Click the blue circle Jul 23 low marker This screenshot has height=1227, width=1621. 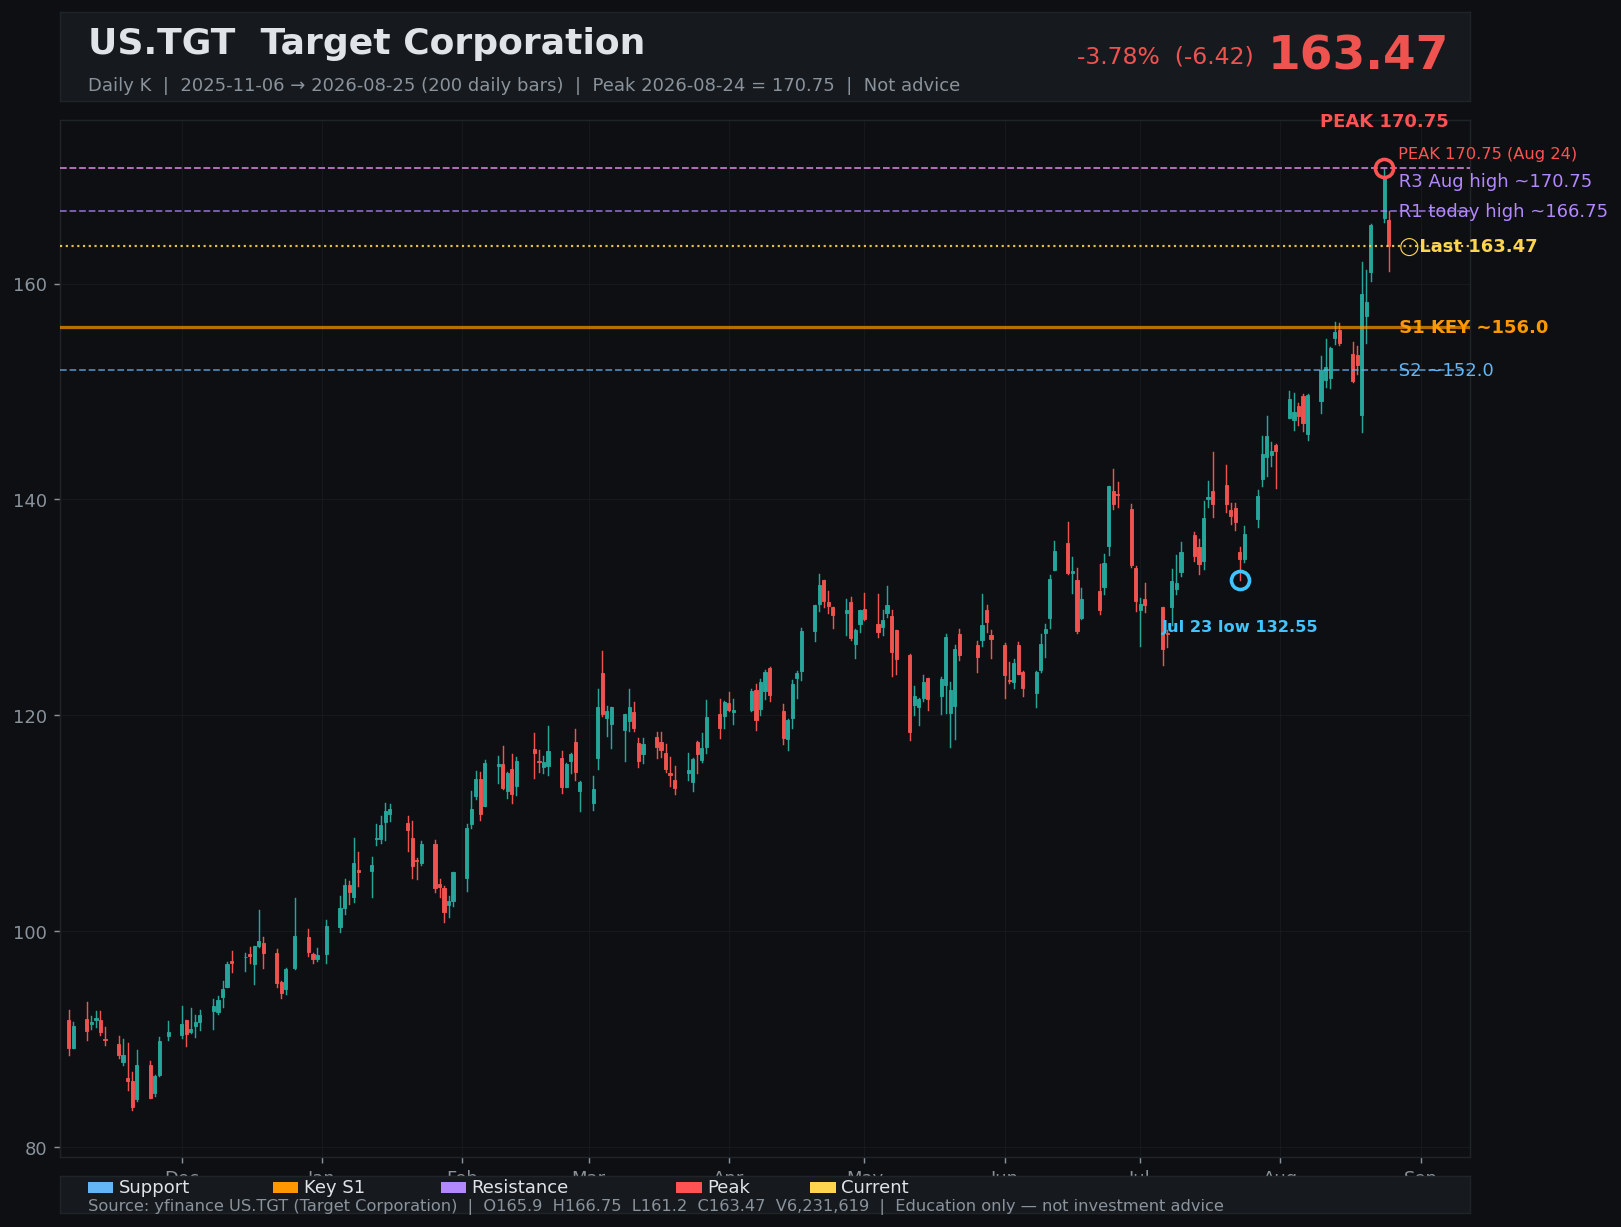1240,580
